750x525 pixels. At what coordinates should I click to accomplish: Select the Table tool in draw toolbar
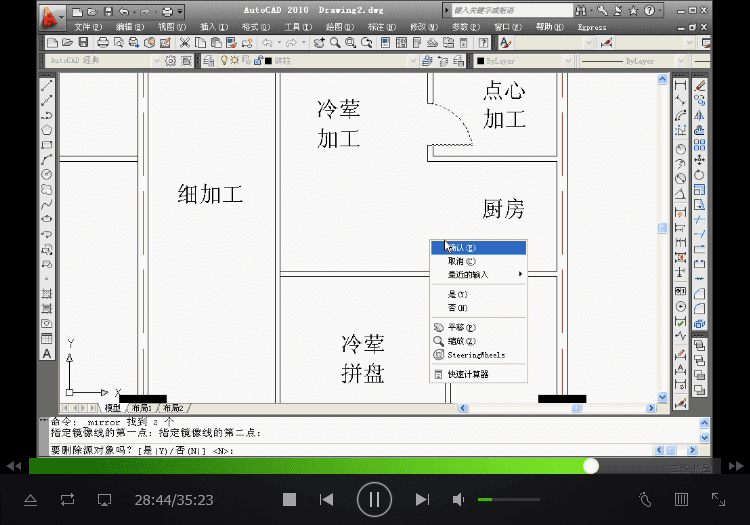pos(46,339)
